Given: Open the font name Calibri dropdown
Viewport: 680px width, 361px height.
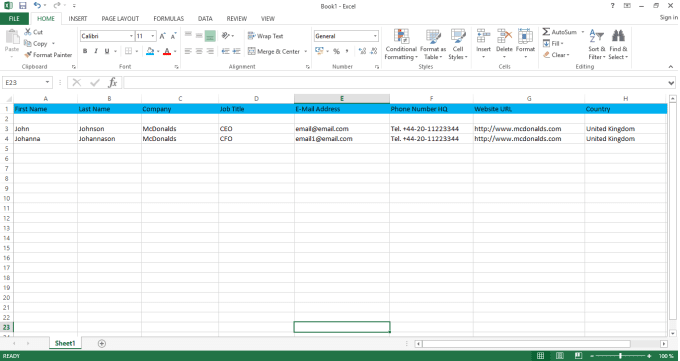Looking at the screenshot, I should tap(131, 36).
